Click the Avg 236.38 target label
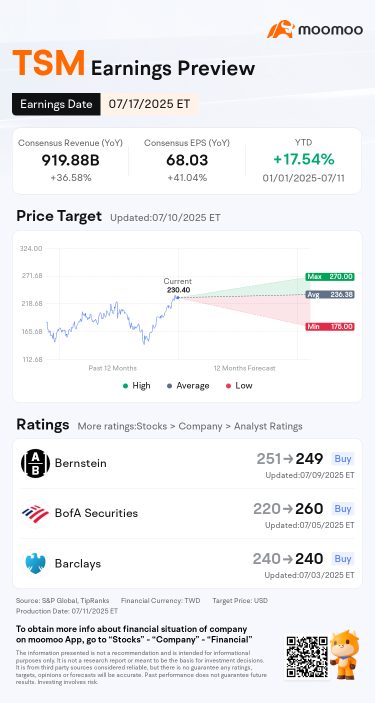 (x=330, y=295)
